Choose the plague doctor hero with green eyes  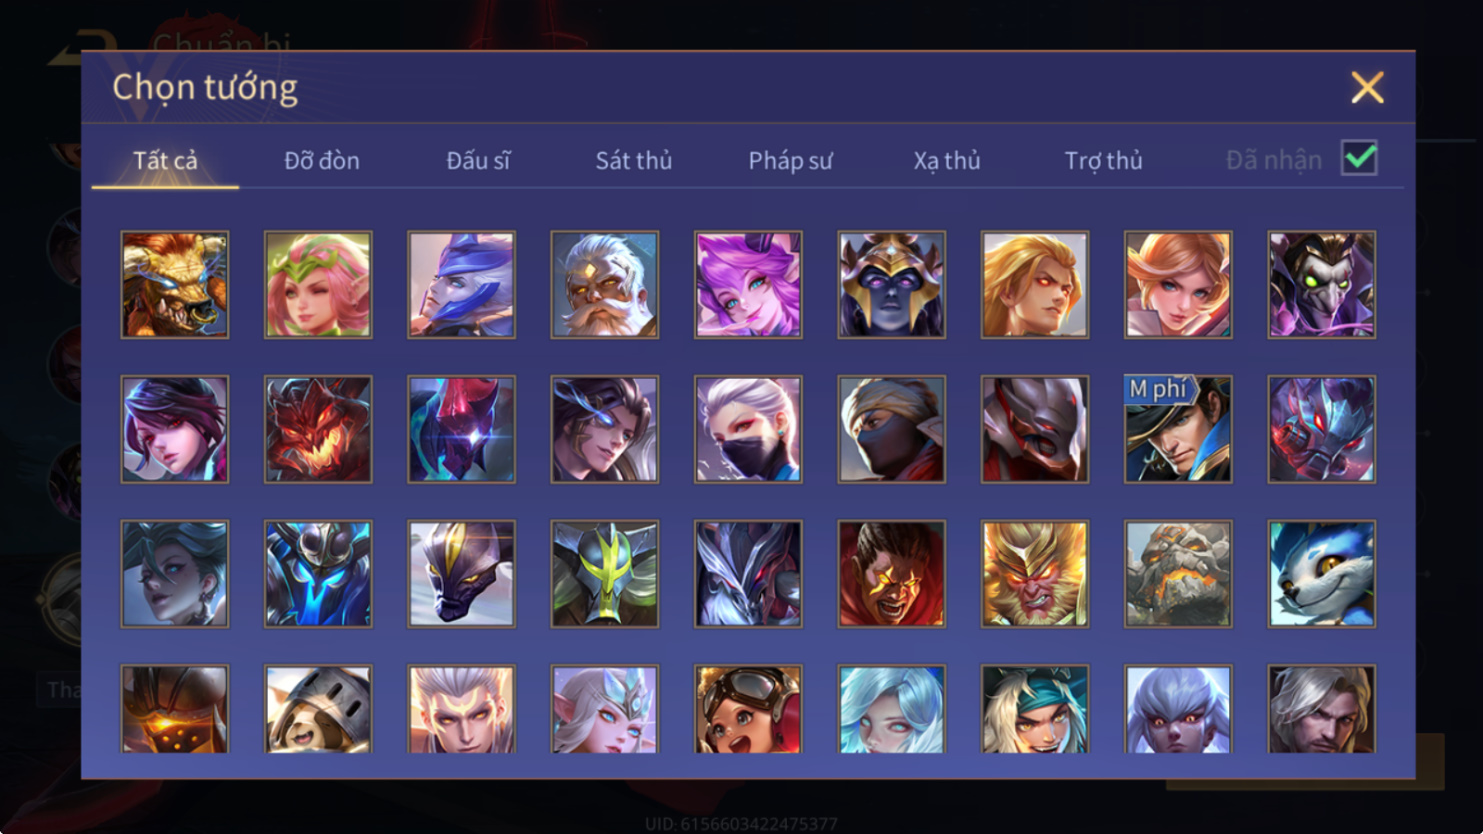[1322, 285]
